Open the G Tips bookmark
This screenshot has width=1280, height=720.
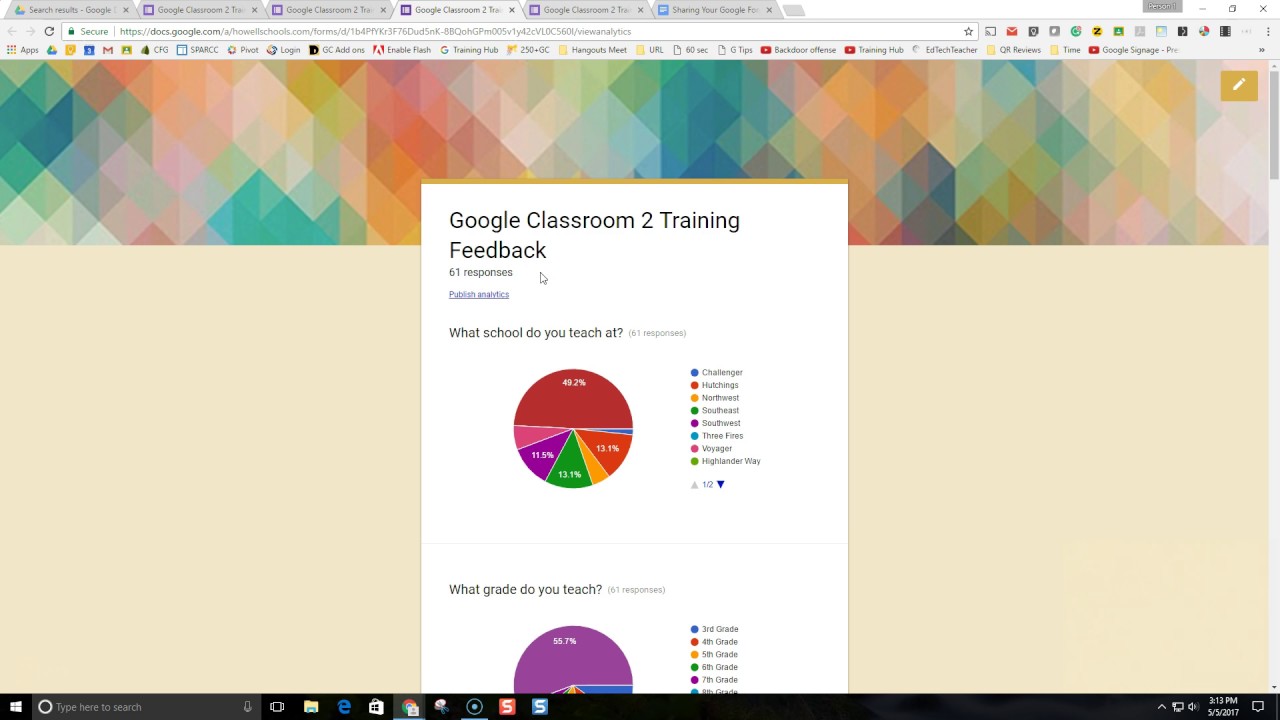tap(735, 50)
